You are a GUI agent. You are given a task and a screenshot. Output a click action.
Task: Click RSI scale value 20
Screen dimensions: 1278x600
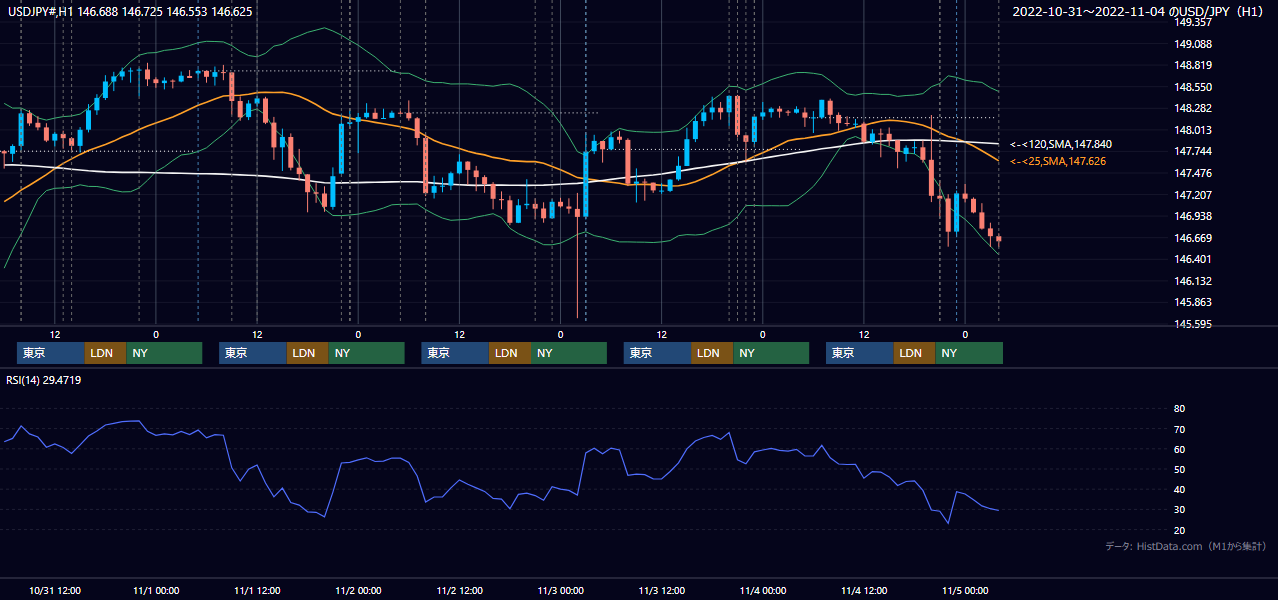(1179, 530)
